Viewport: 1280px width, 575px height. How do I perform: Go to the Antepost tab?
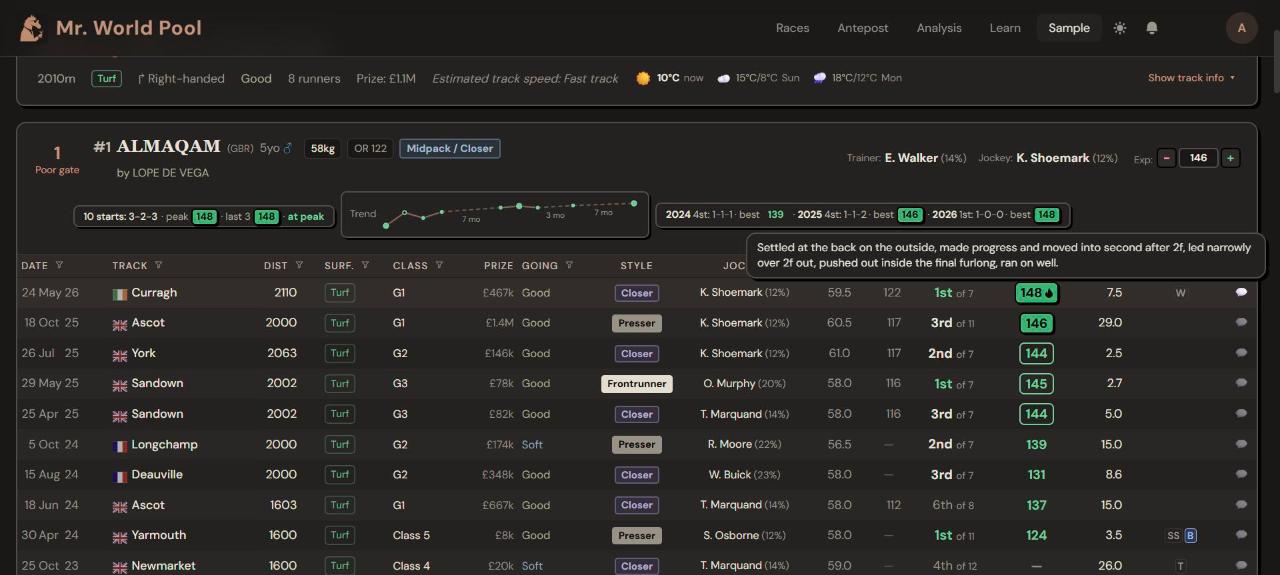tap(863, 28)
